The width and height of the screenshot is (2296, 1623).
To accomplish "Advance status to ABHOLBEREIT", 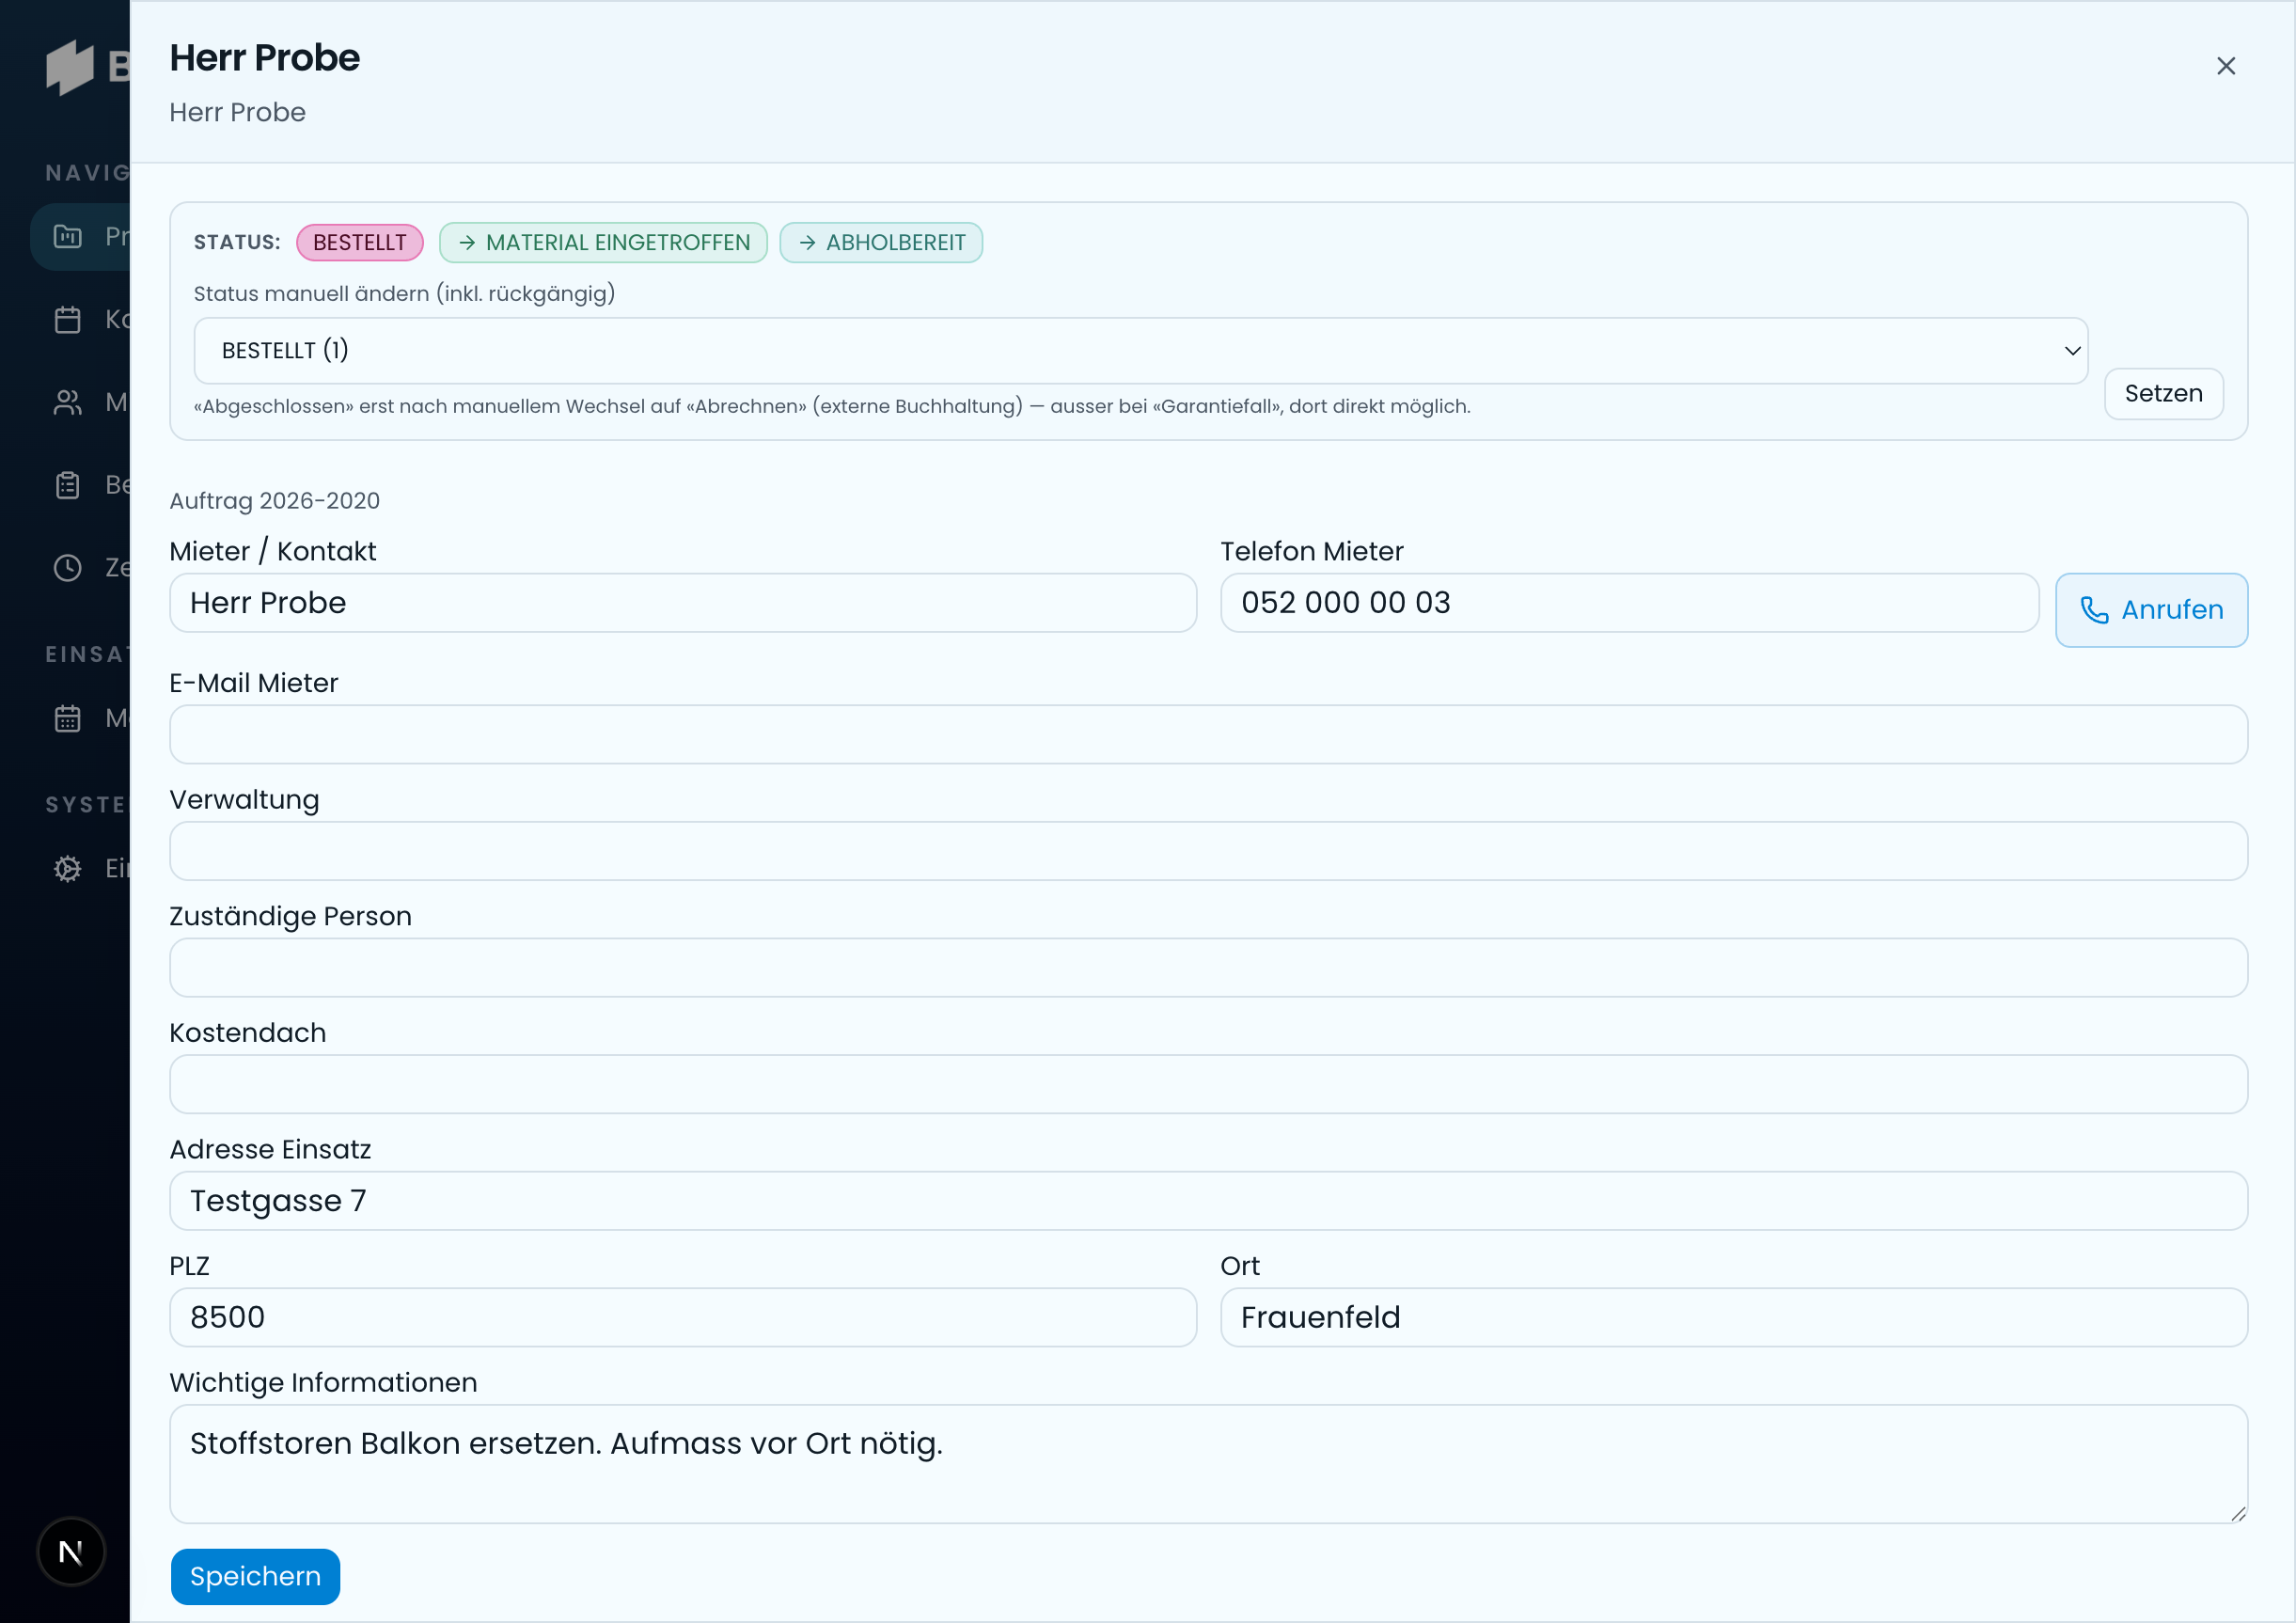I will (x=881, y=243).
